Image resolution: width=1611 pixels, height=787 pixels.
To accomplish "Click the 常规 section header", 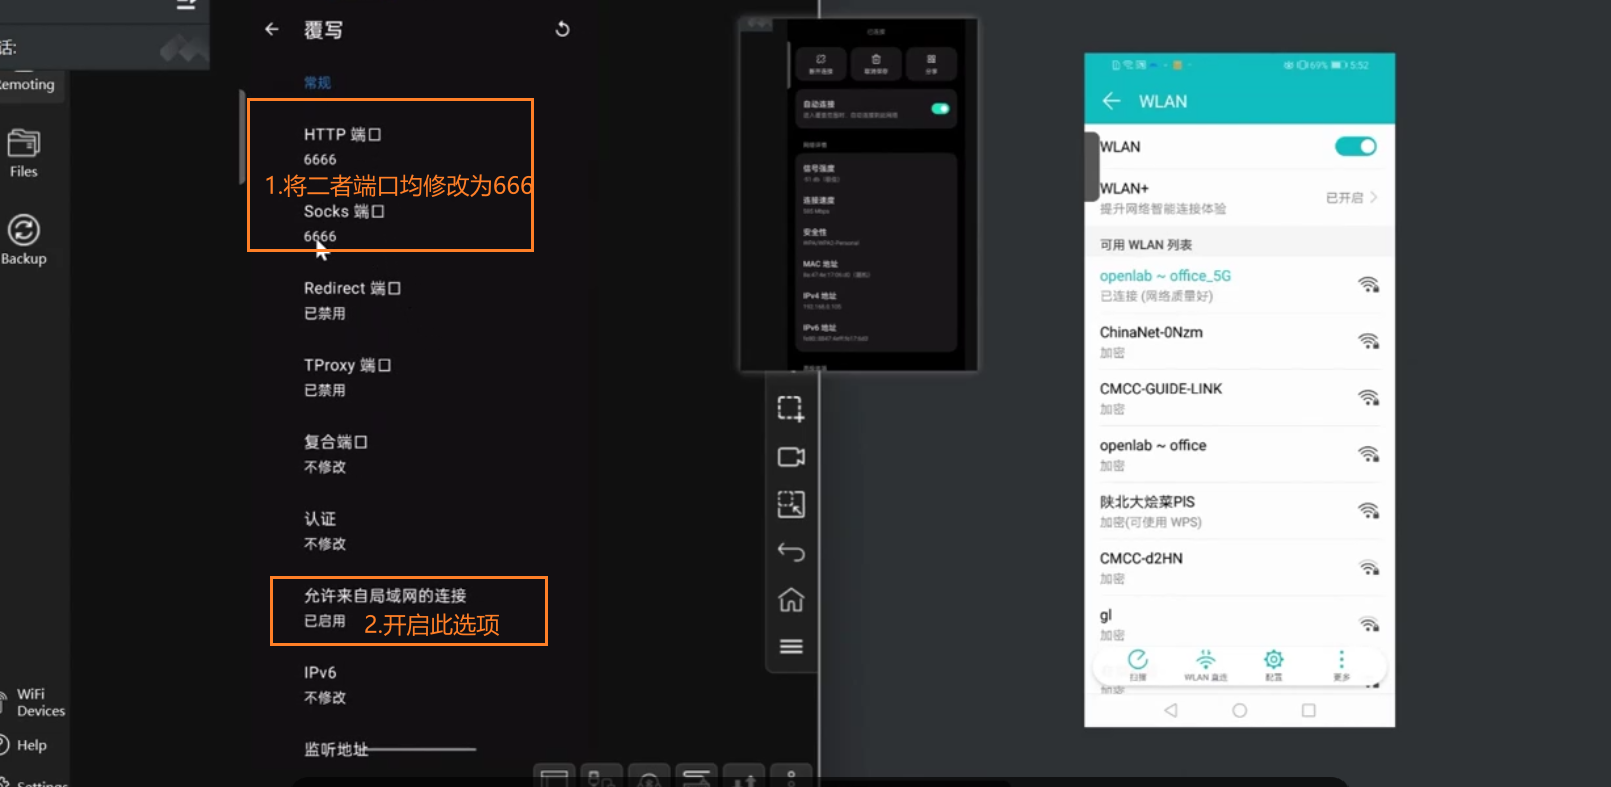I will (x=317, y=83).
